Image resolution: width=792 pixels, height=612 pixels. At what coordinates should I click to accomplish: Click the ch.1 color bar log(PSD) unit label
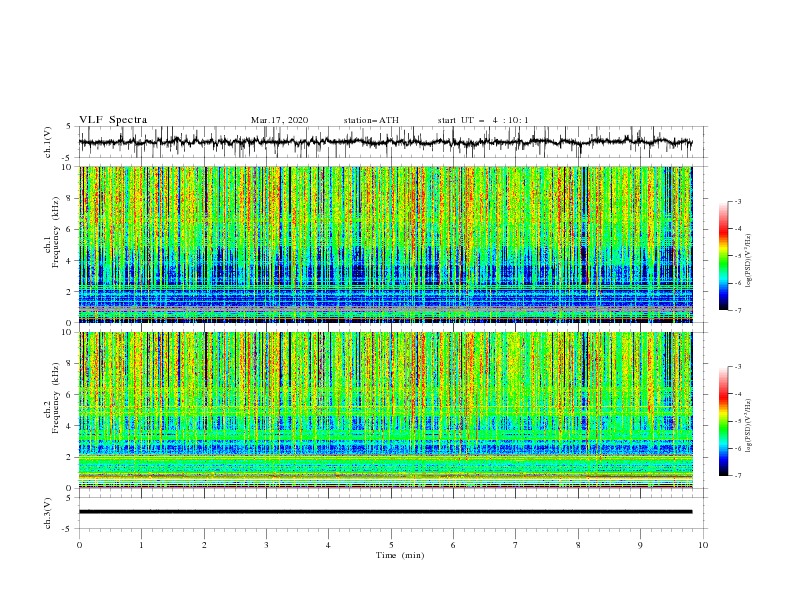pyautogui.click(x=749, y=261)
